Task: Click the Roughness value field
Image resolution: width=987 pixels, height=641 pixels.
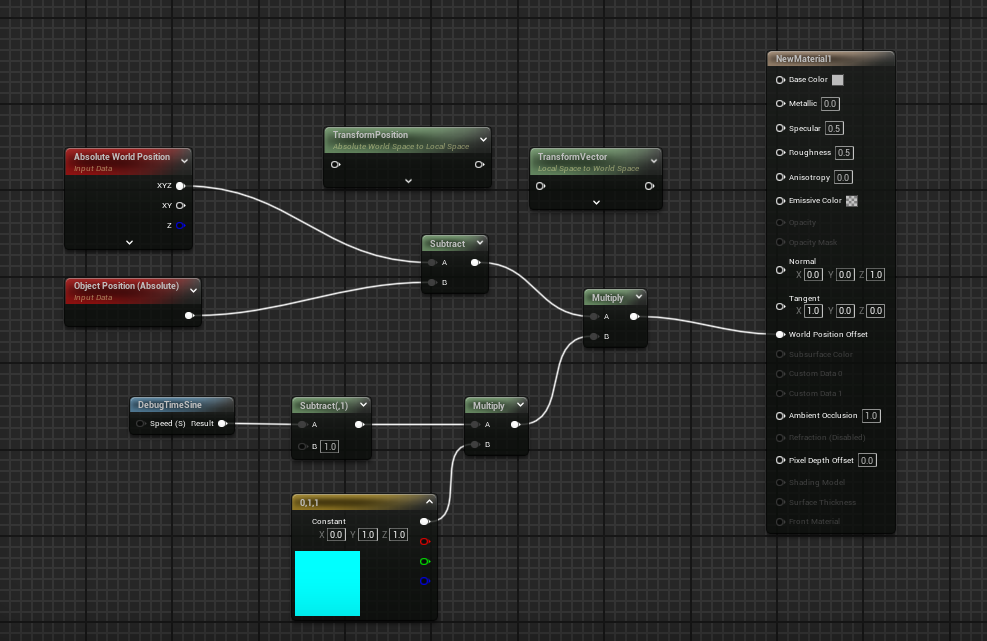Action: point(844,153)
